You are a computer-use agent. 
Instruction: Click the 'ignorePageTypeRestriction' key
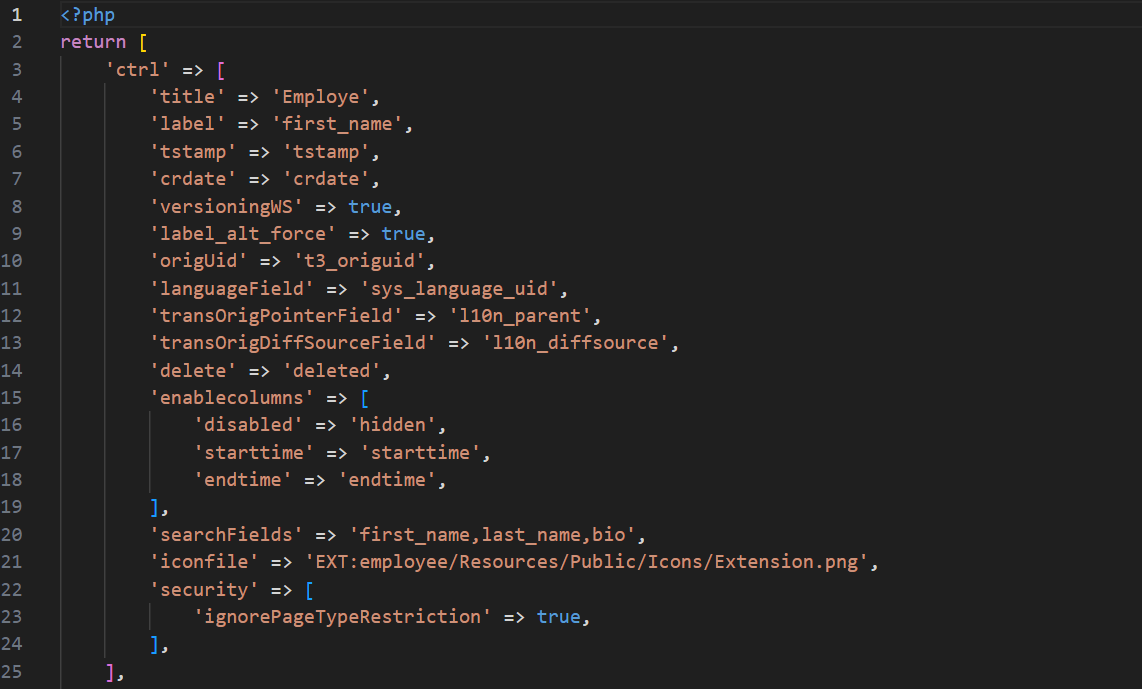point(342,617)
